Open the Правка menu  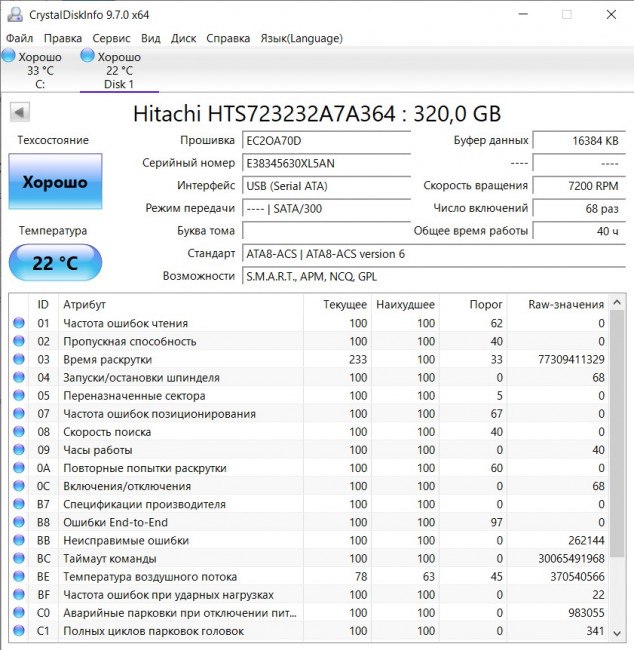(x=63, y=39)
